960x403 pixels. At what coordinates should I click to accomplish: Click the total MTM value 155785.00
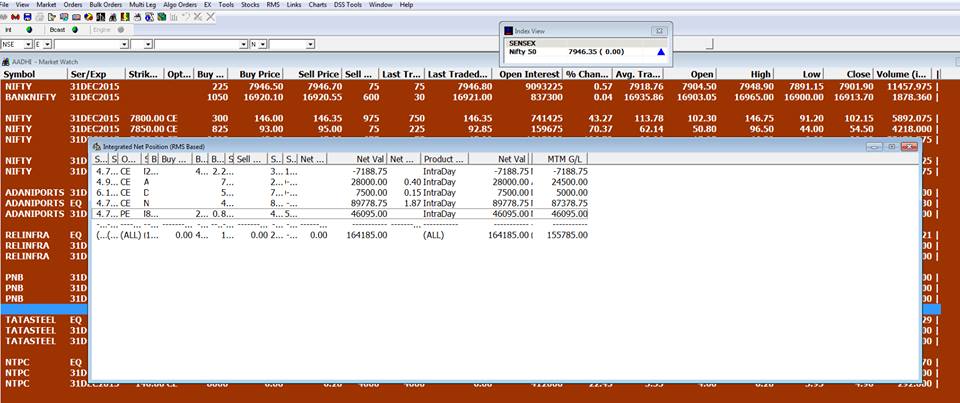(568, 235)
